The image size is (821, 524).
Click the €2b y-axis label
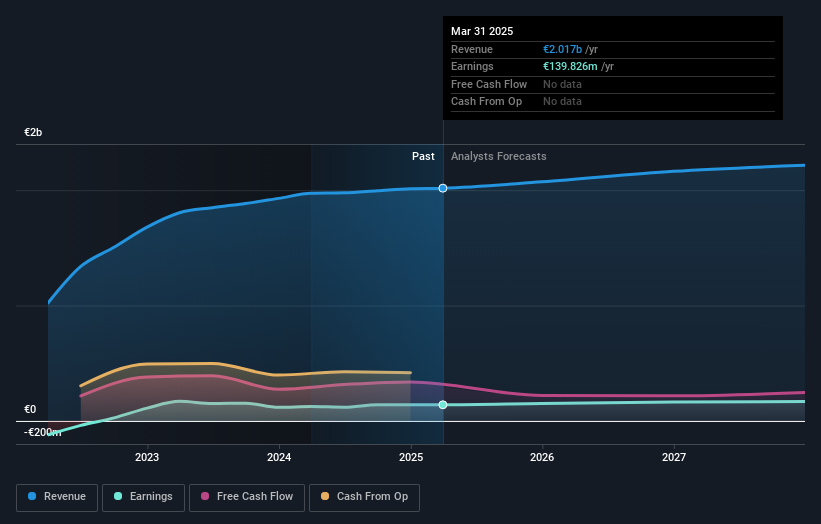[33, 132]
